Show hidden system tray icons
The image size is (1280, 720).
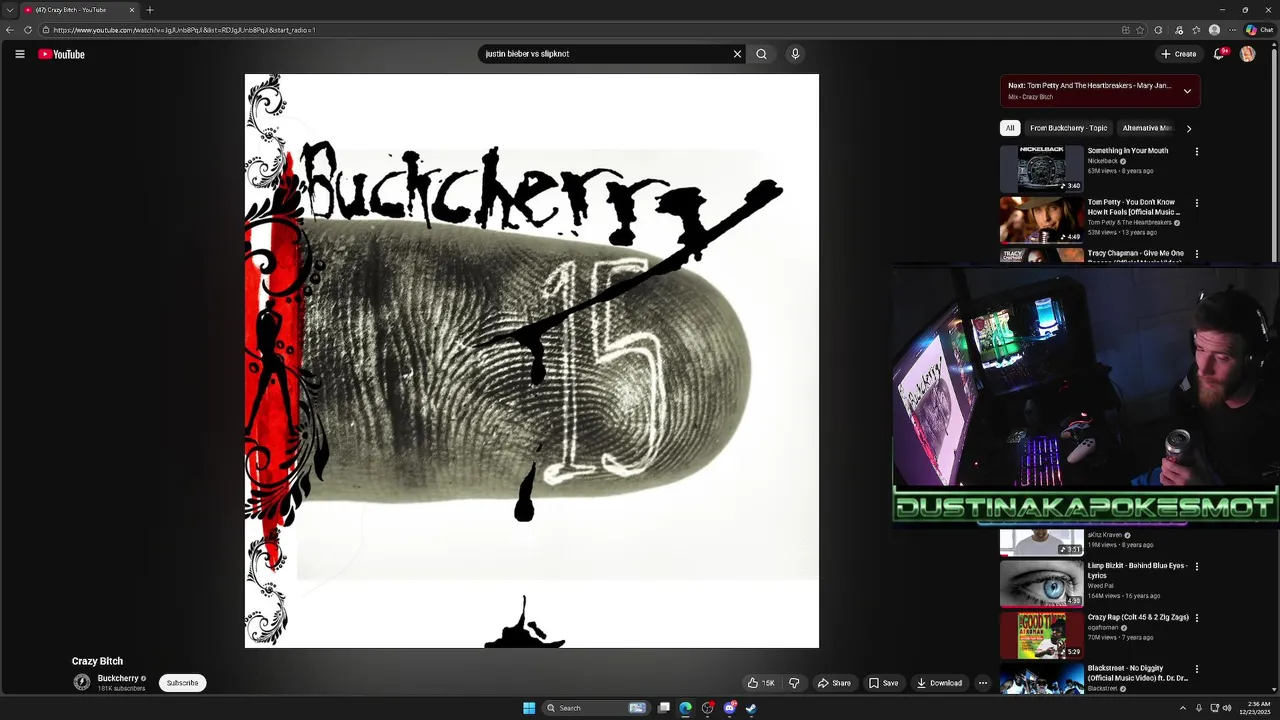point(1182,708)
